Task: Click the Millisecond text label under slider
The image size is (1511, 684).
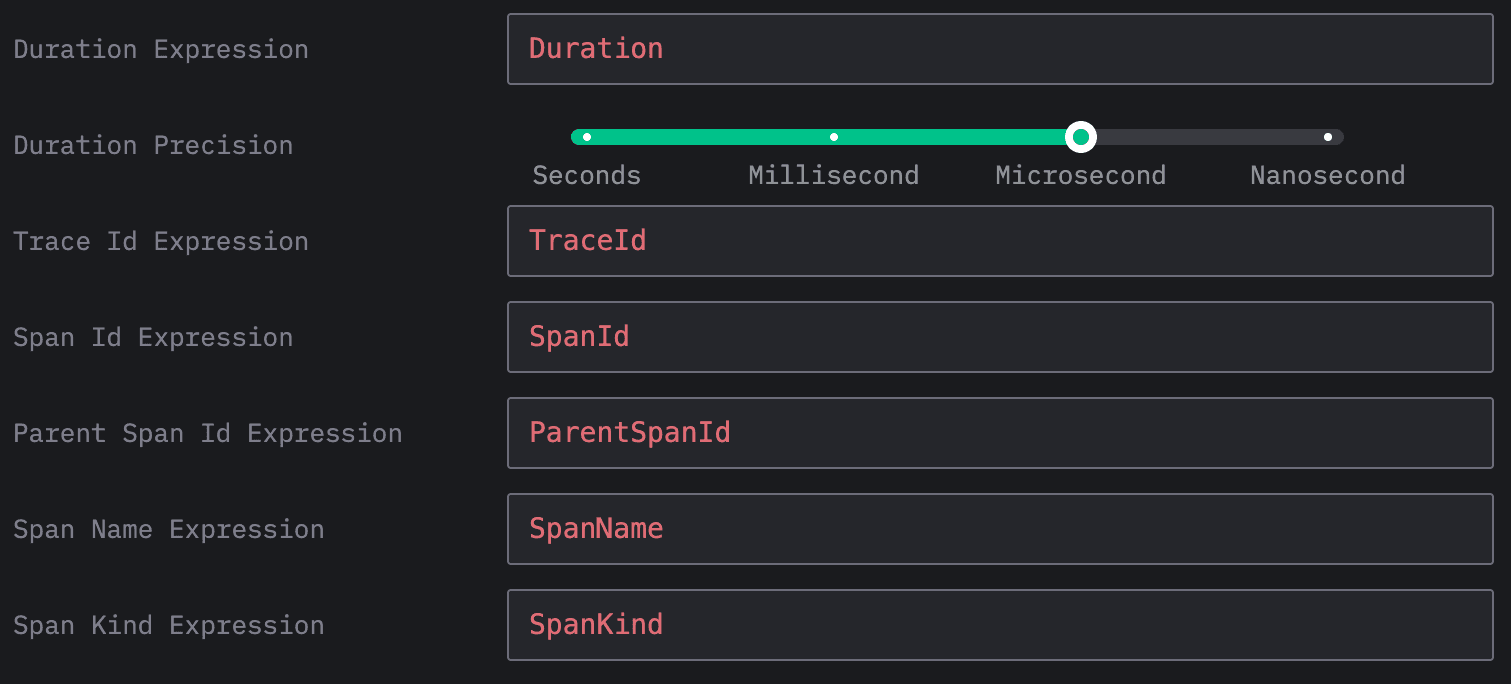Action: (x=834, y=176)
